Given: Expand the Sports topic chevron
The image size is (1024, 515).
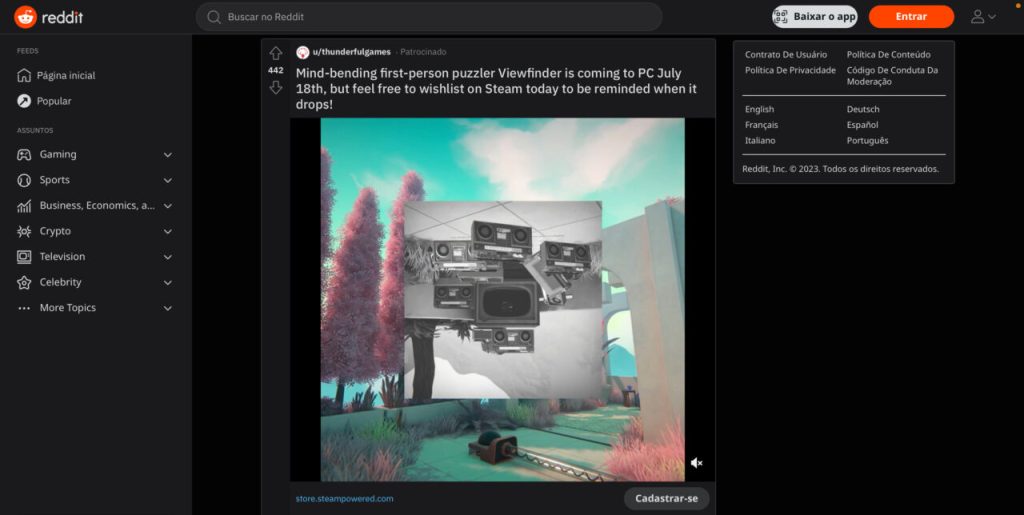Looking at the screenshot, I should (x=168, y=181).
